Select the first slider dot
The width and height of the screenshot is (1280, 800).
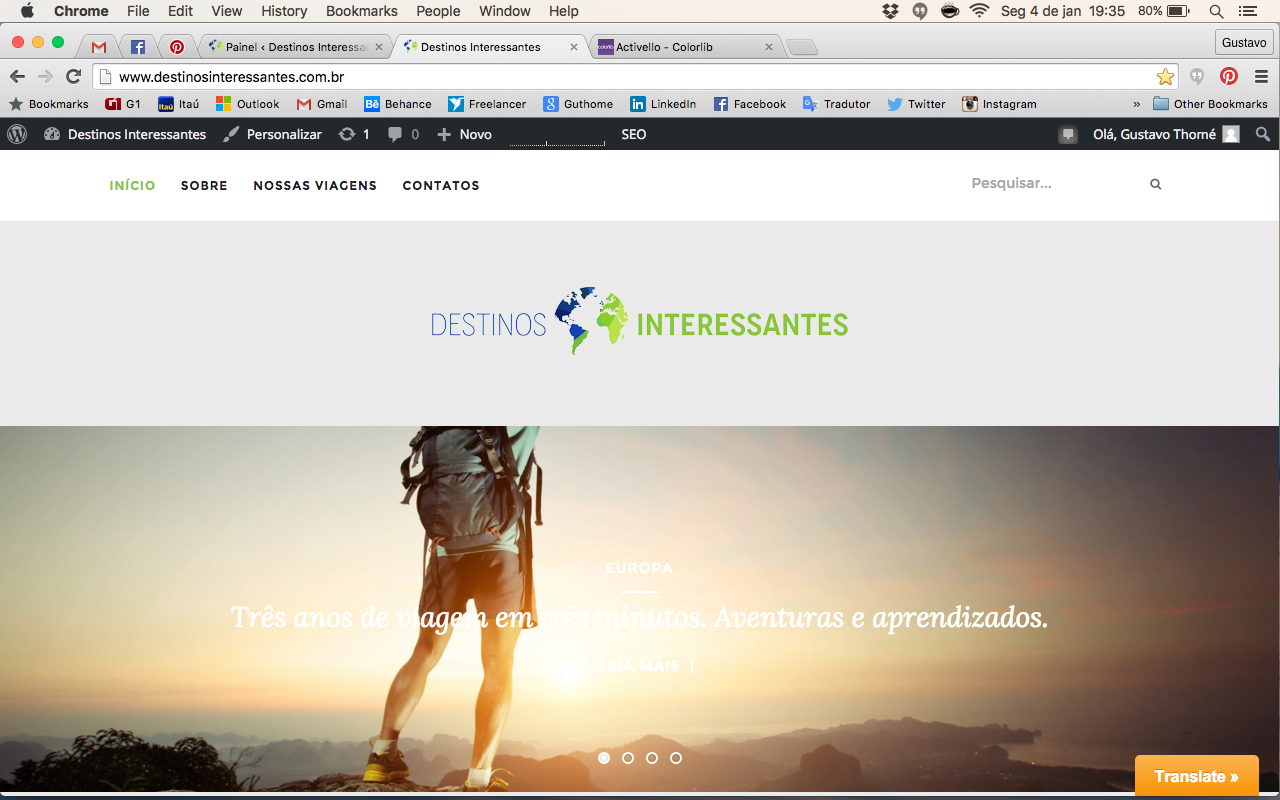click(x=604, y=758)
